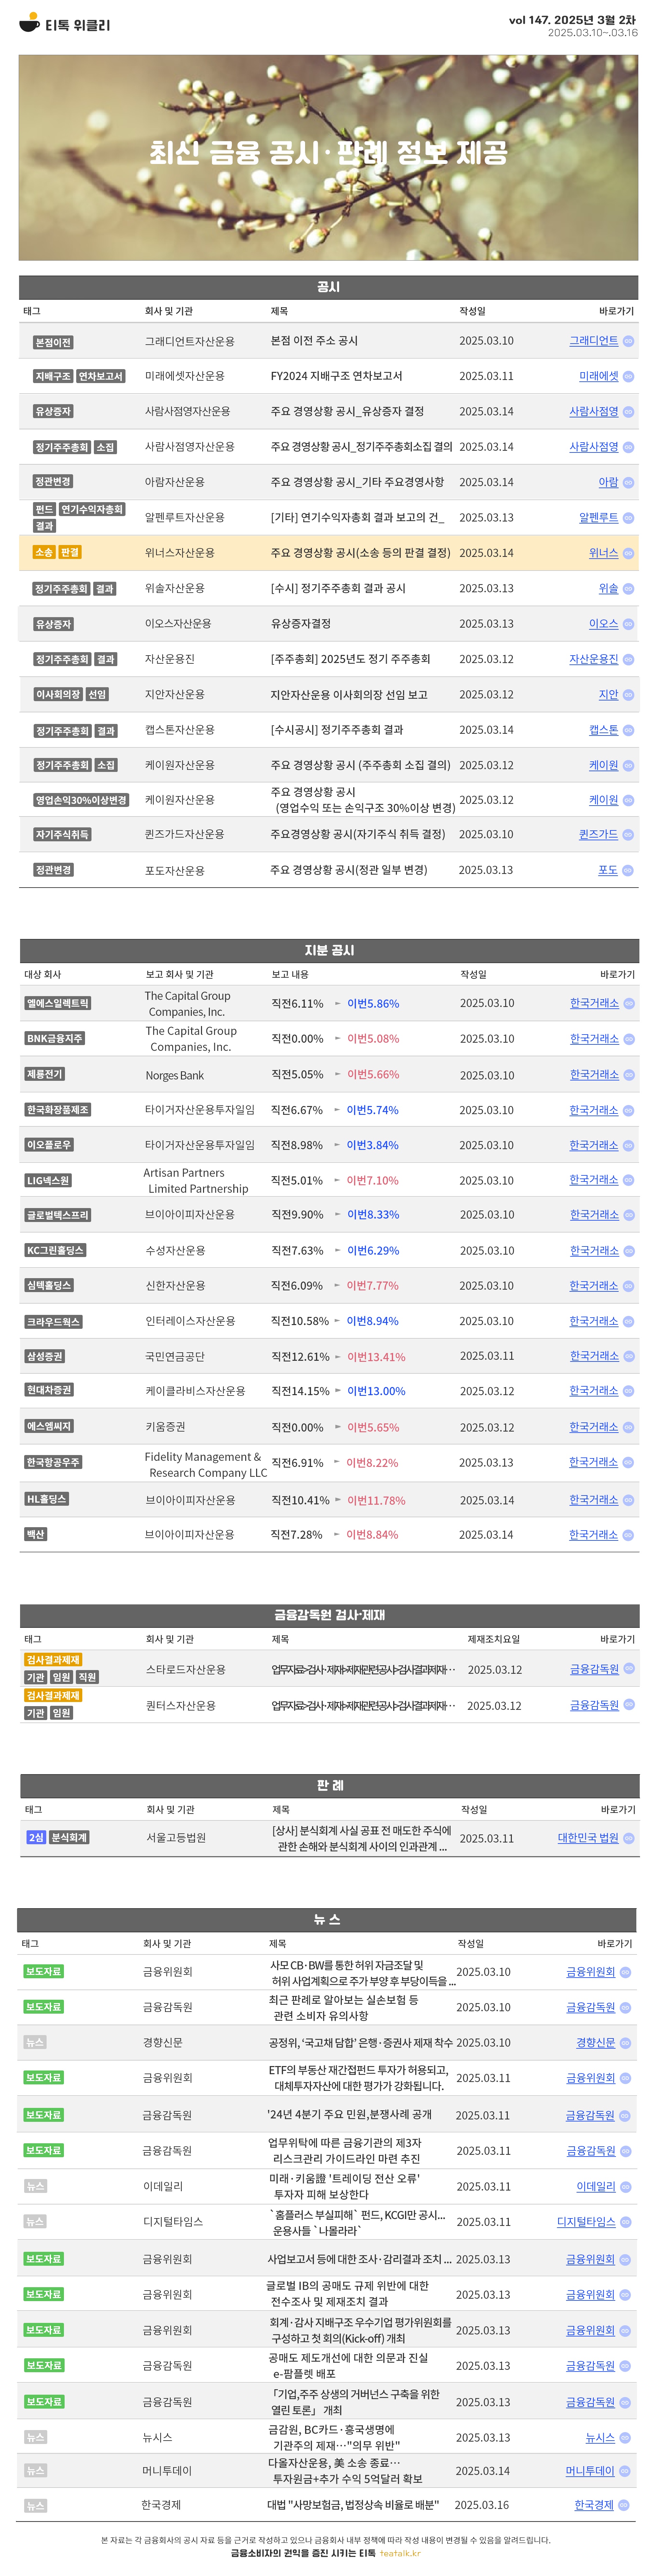Click 검사결과제재 tag in 스타로드 row
This screenshot has width=653, height=2576.
[53, 1660]
